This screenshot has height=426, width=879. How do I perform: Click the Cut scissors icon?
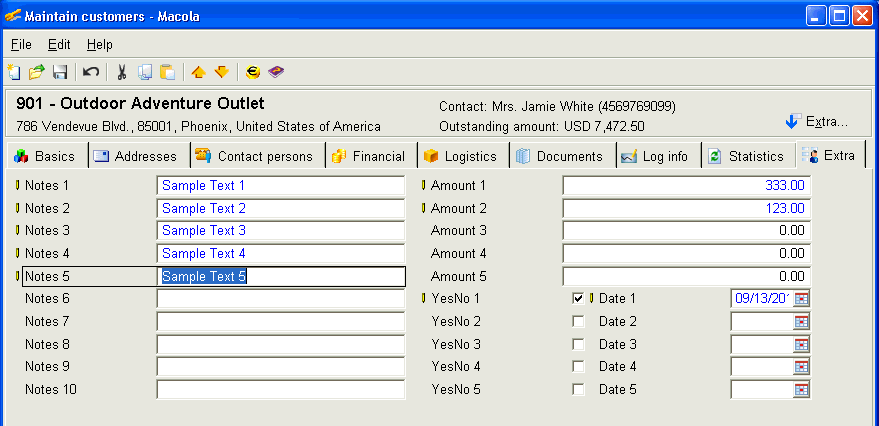point(122,72)
